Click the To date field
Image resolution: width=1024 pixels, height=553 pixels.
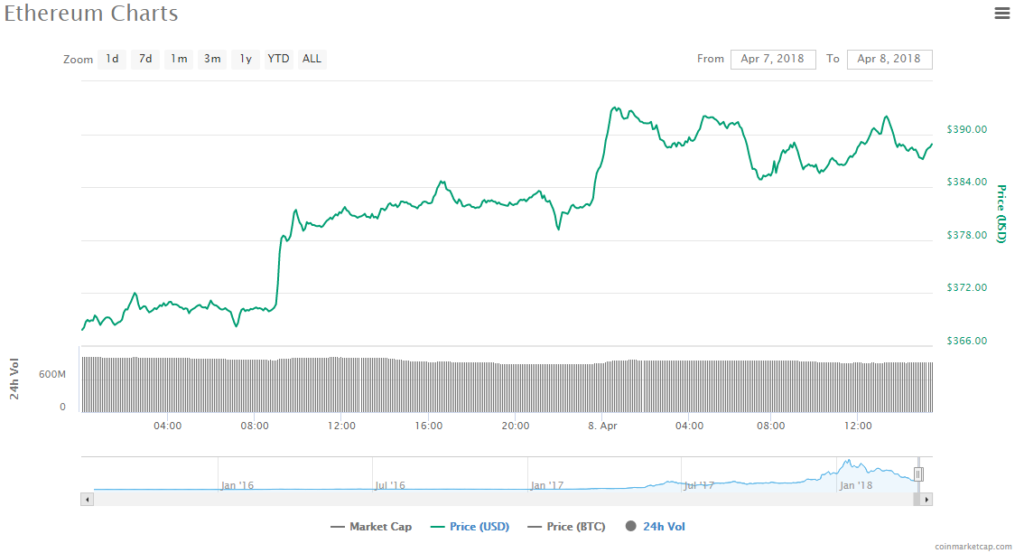889,59
